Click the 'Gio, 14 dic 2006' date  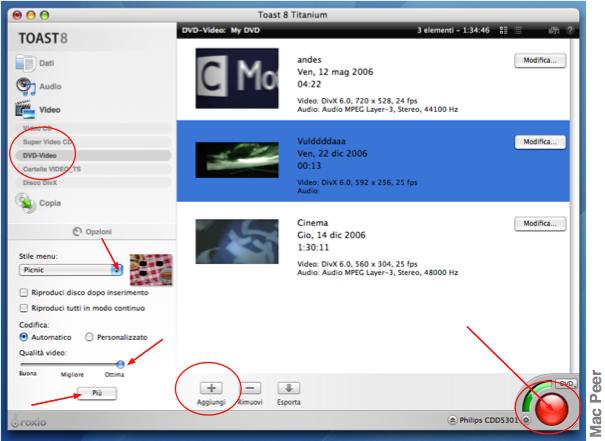331,235
